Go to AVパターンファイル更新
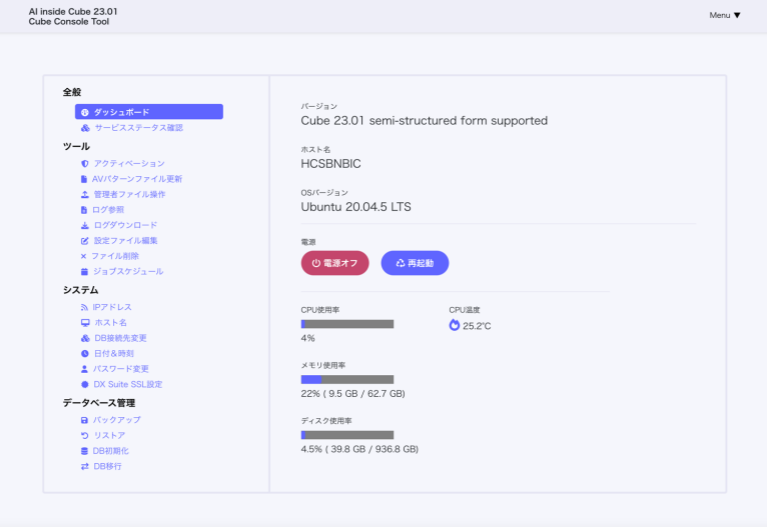 pos(137,179)
